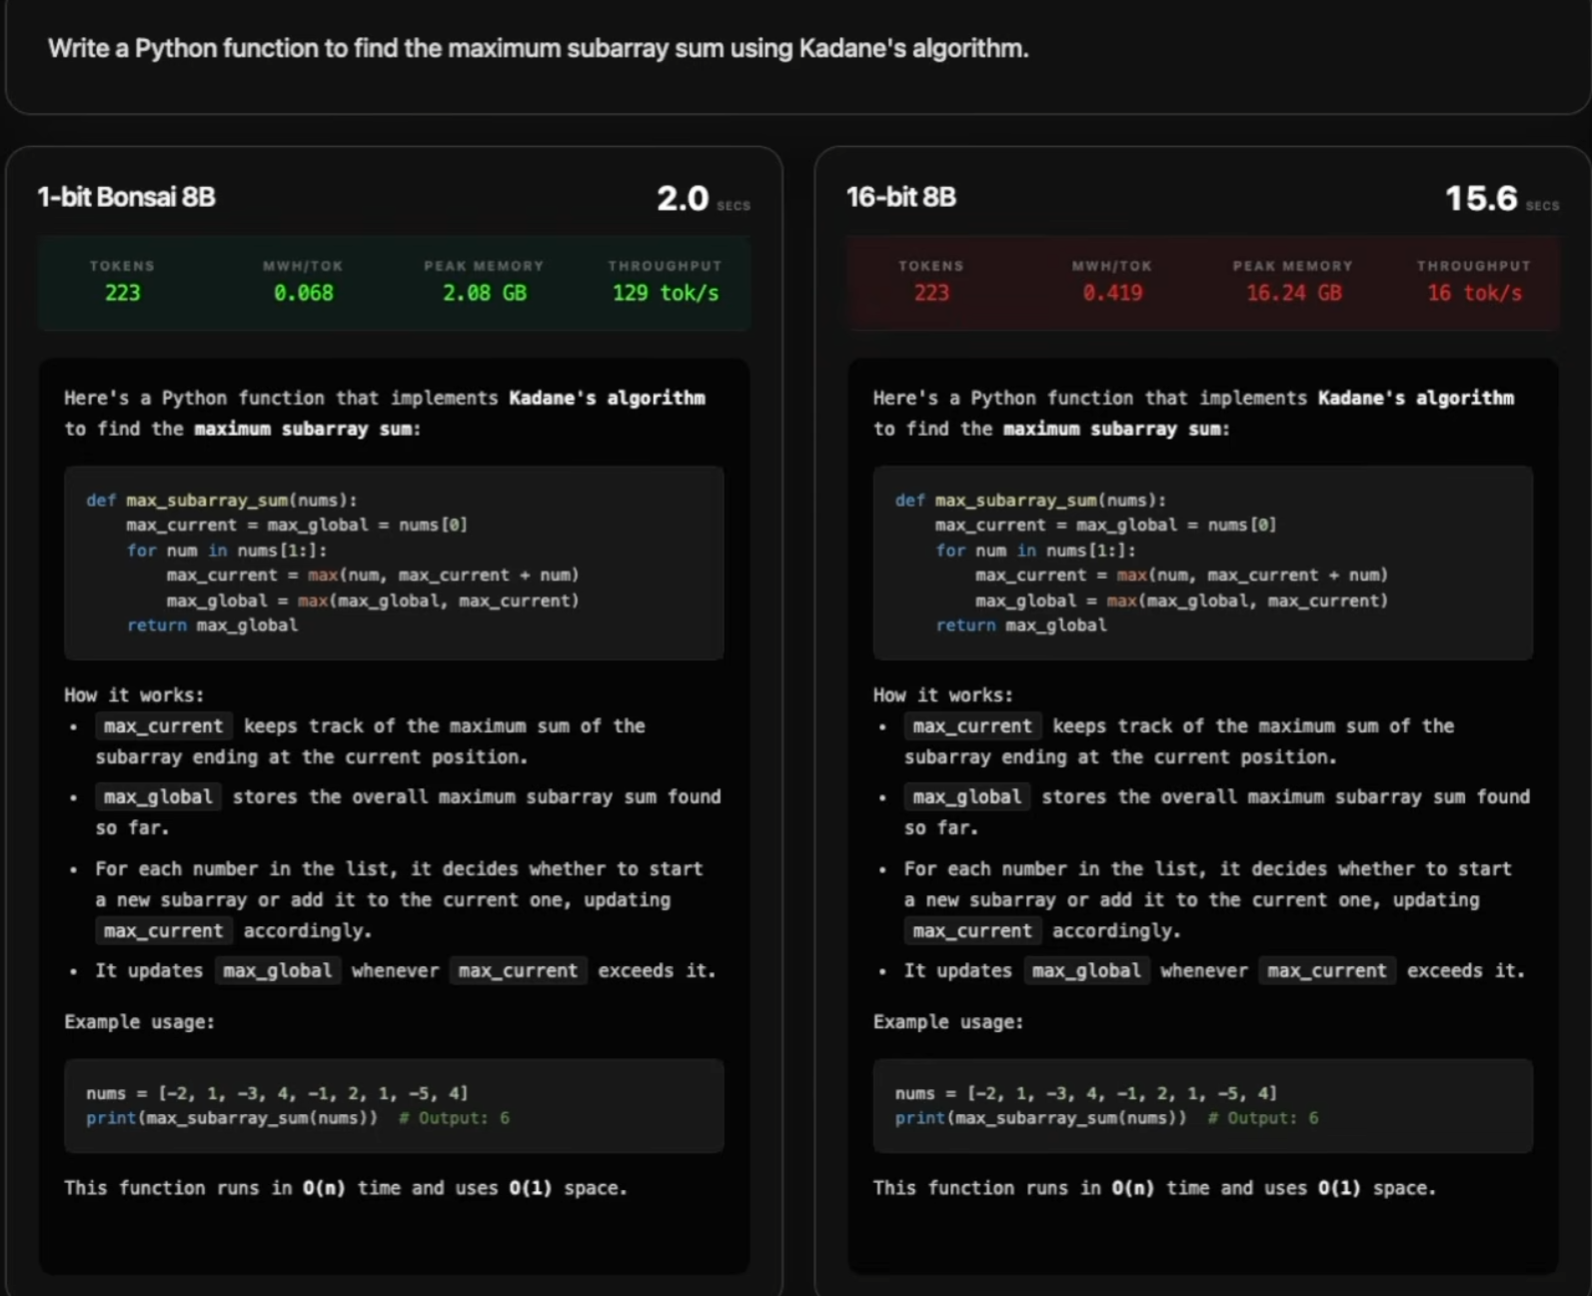This screenshot has height=1296, width=1592.
Task: Click "How it works:" heading in Bonsai panel
Action: click(134, 695)
